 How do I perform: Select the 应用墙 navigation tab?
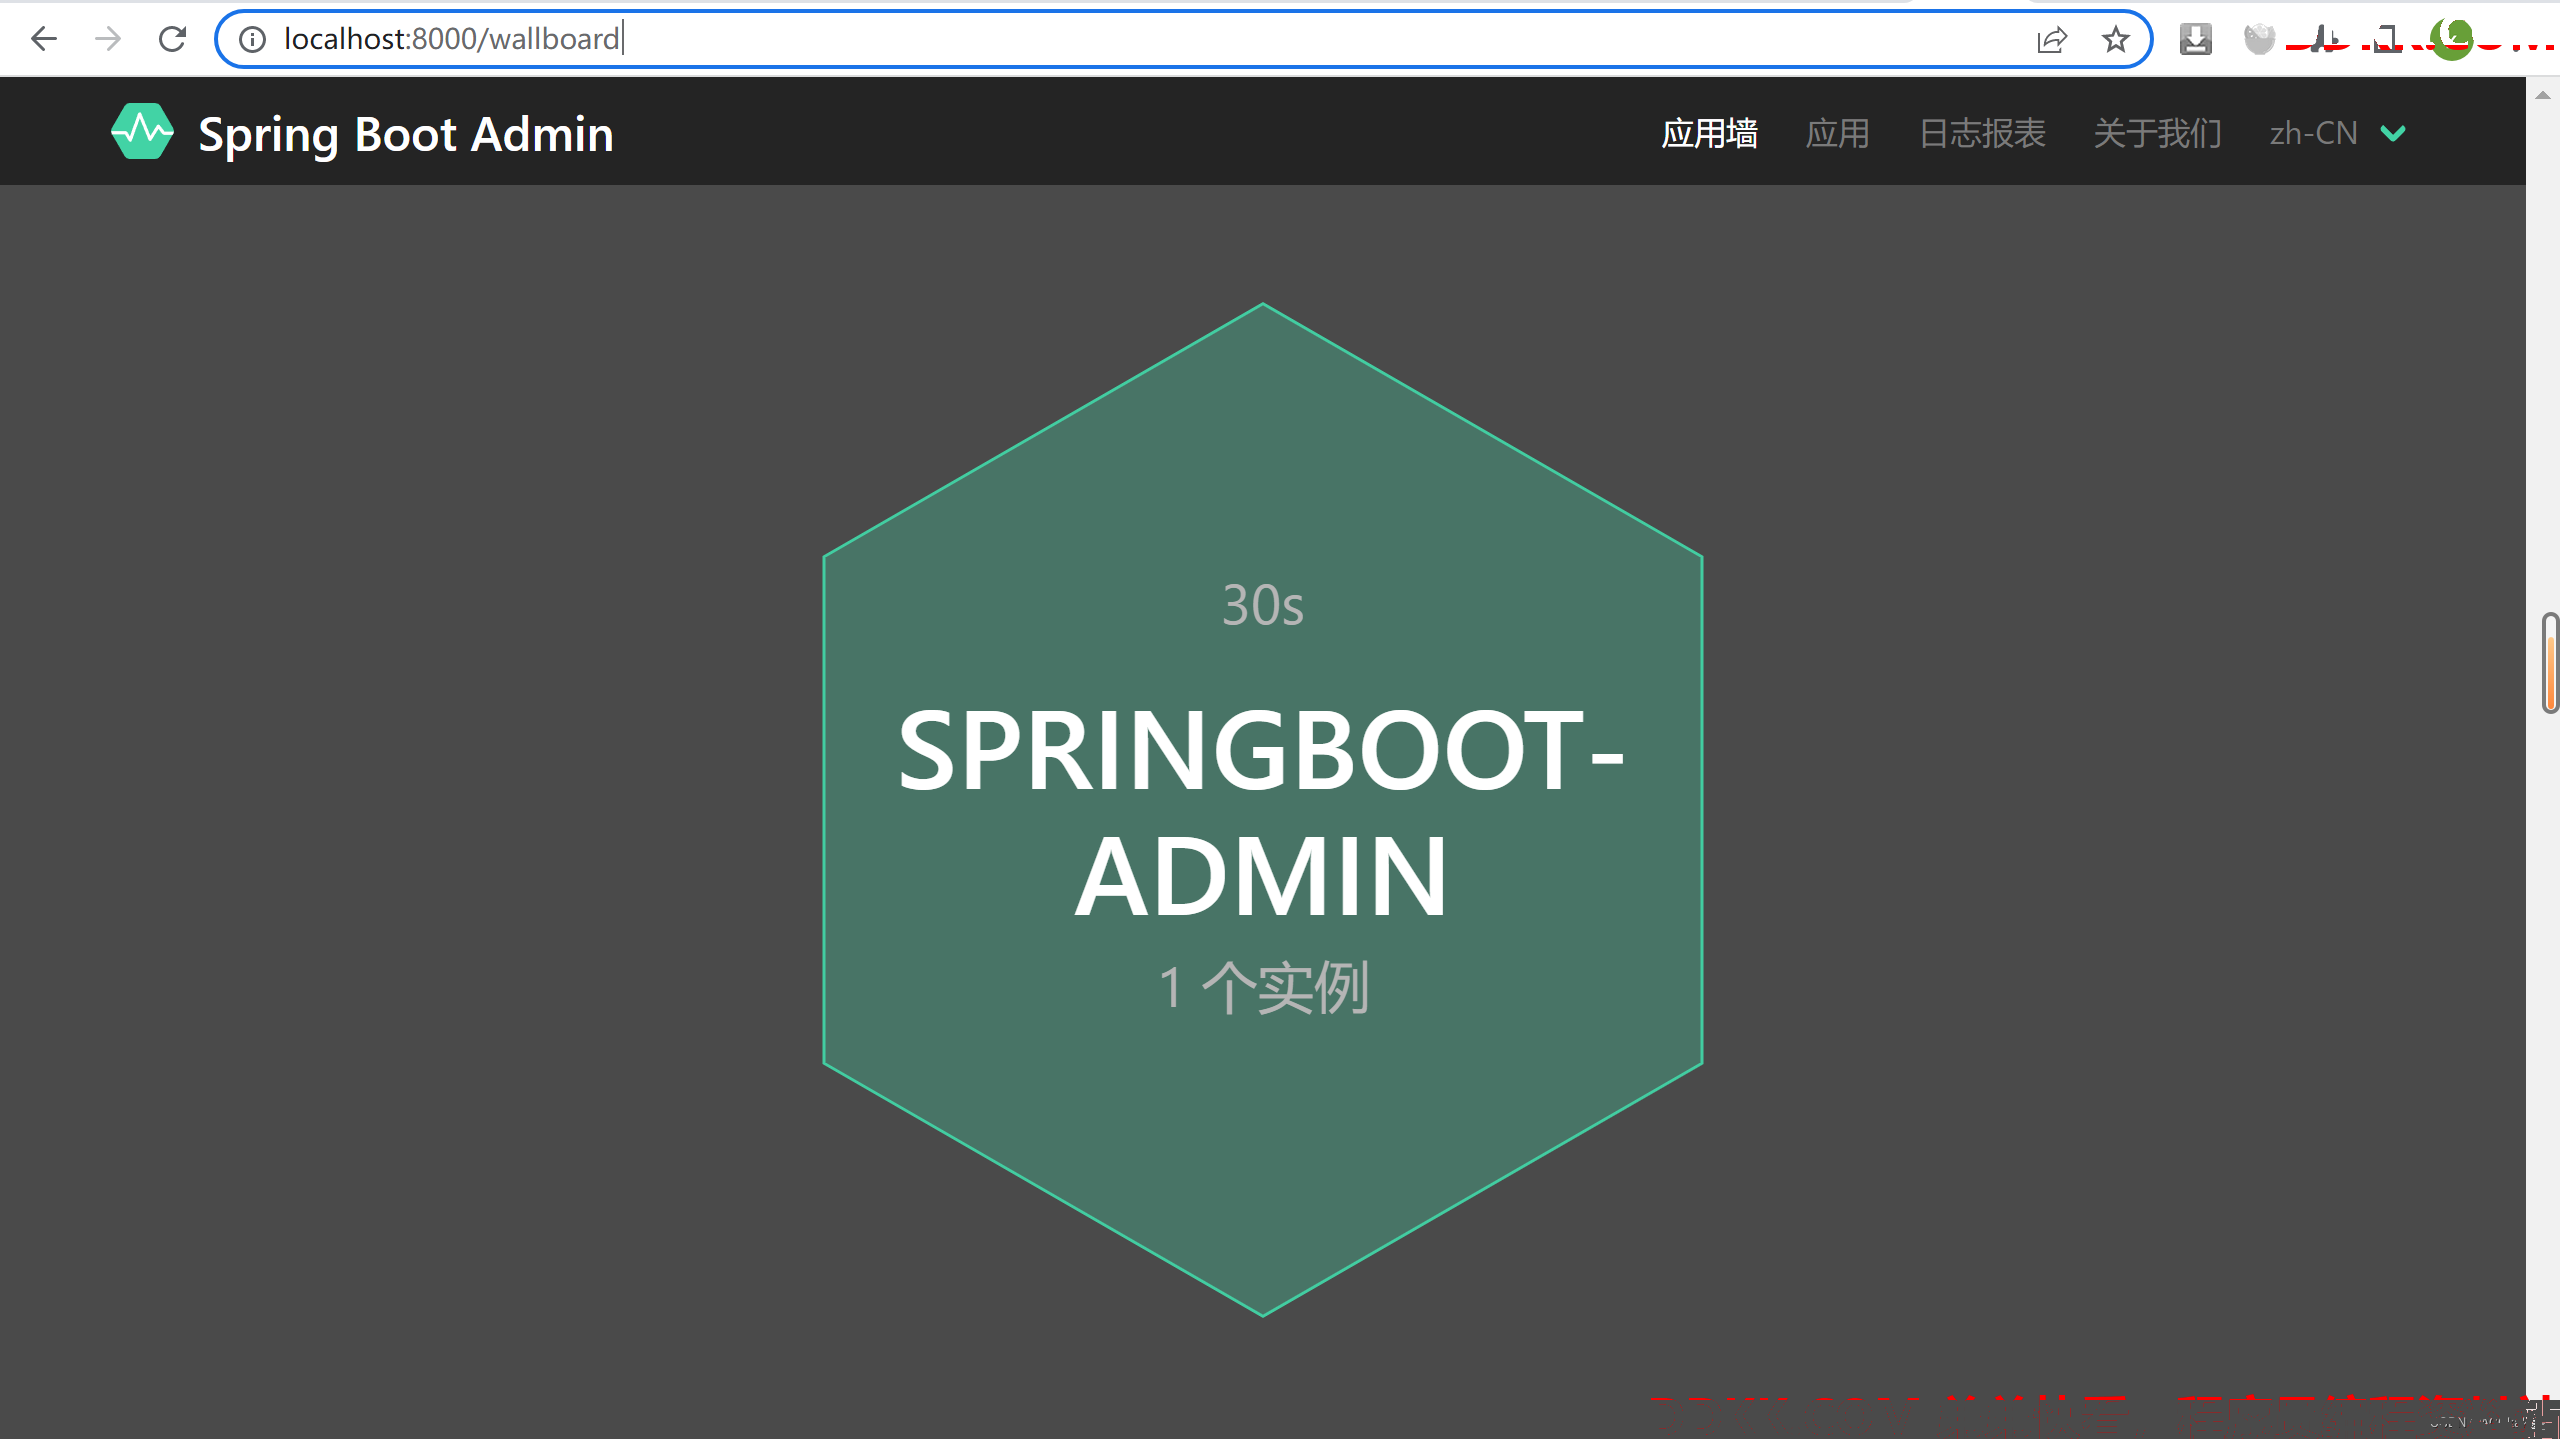coord(1709,133)
